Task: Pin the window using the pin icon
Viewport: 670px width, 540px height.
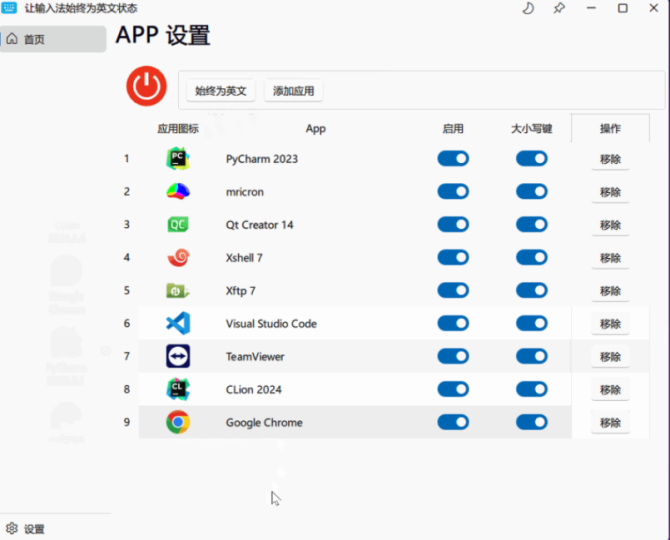Action: click(558, 9)
